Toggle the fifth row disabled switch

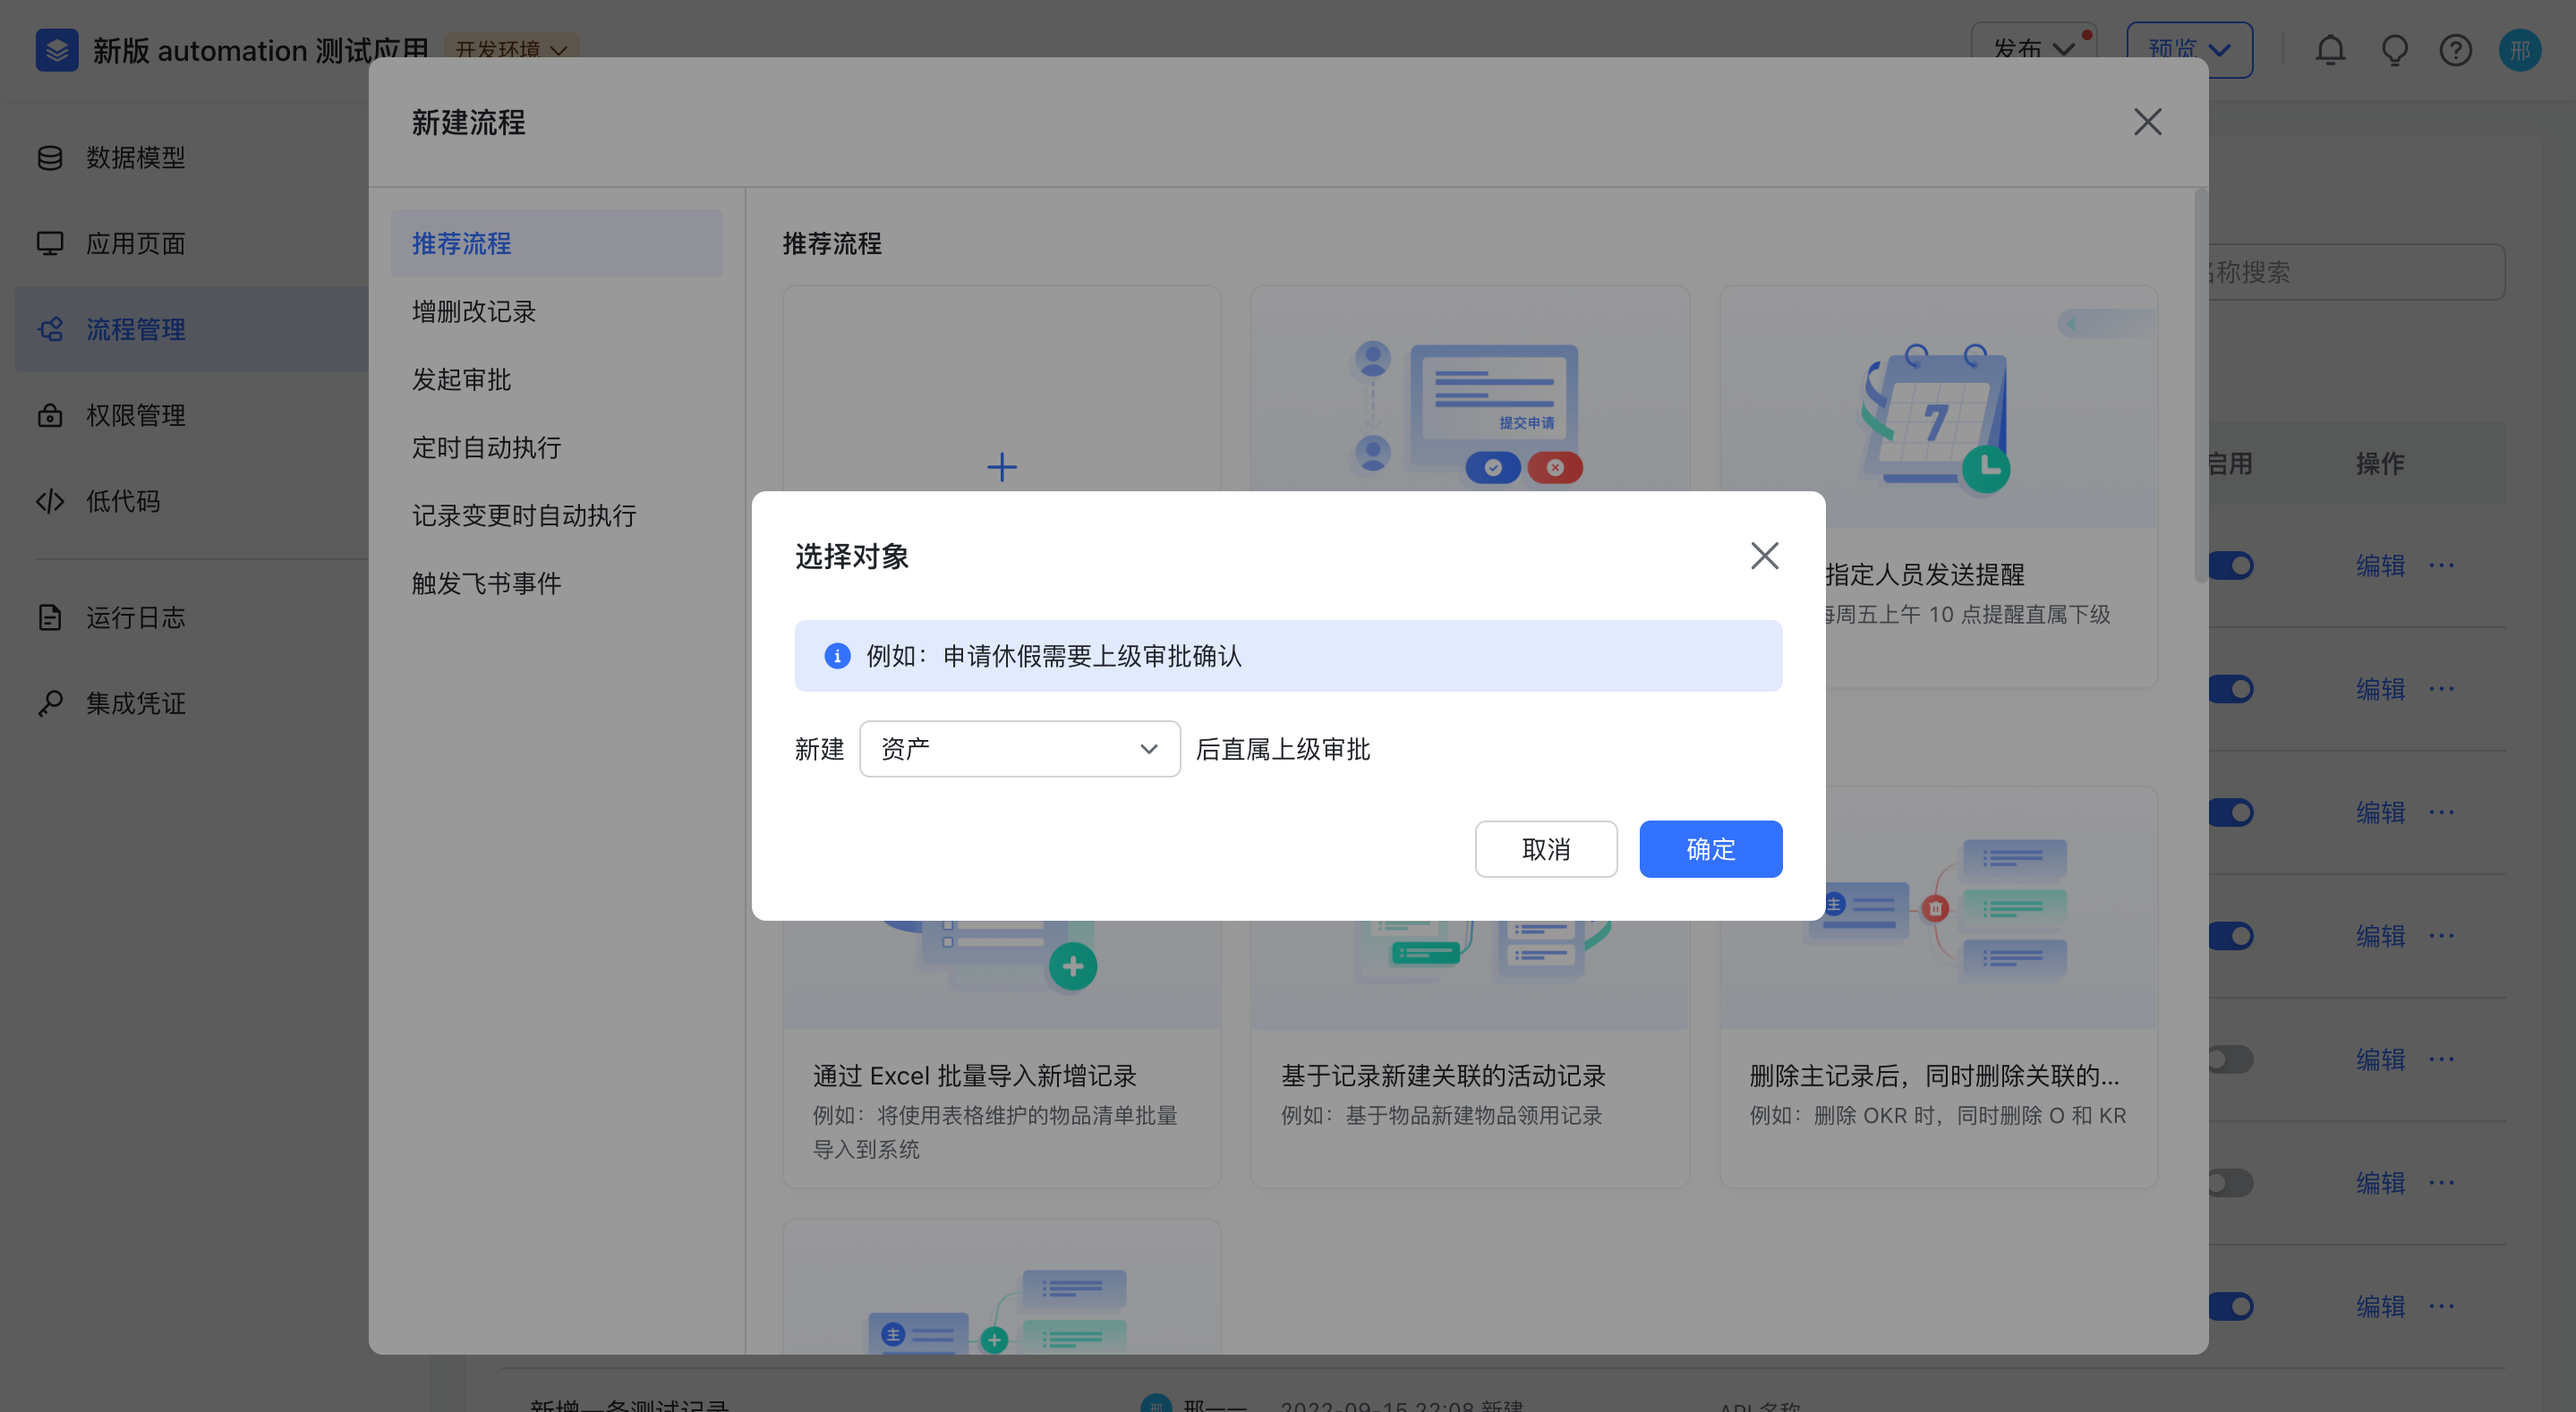coord(2231,1059)
